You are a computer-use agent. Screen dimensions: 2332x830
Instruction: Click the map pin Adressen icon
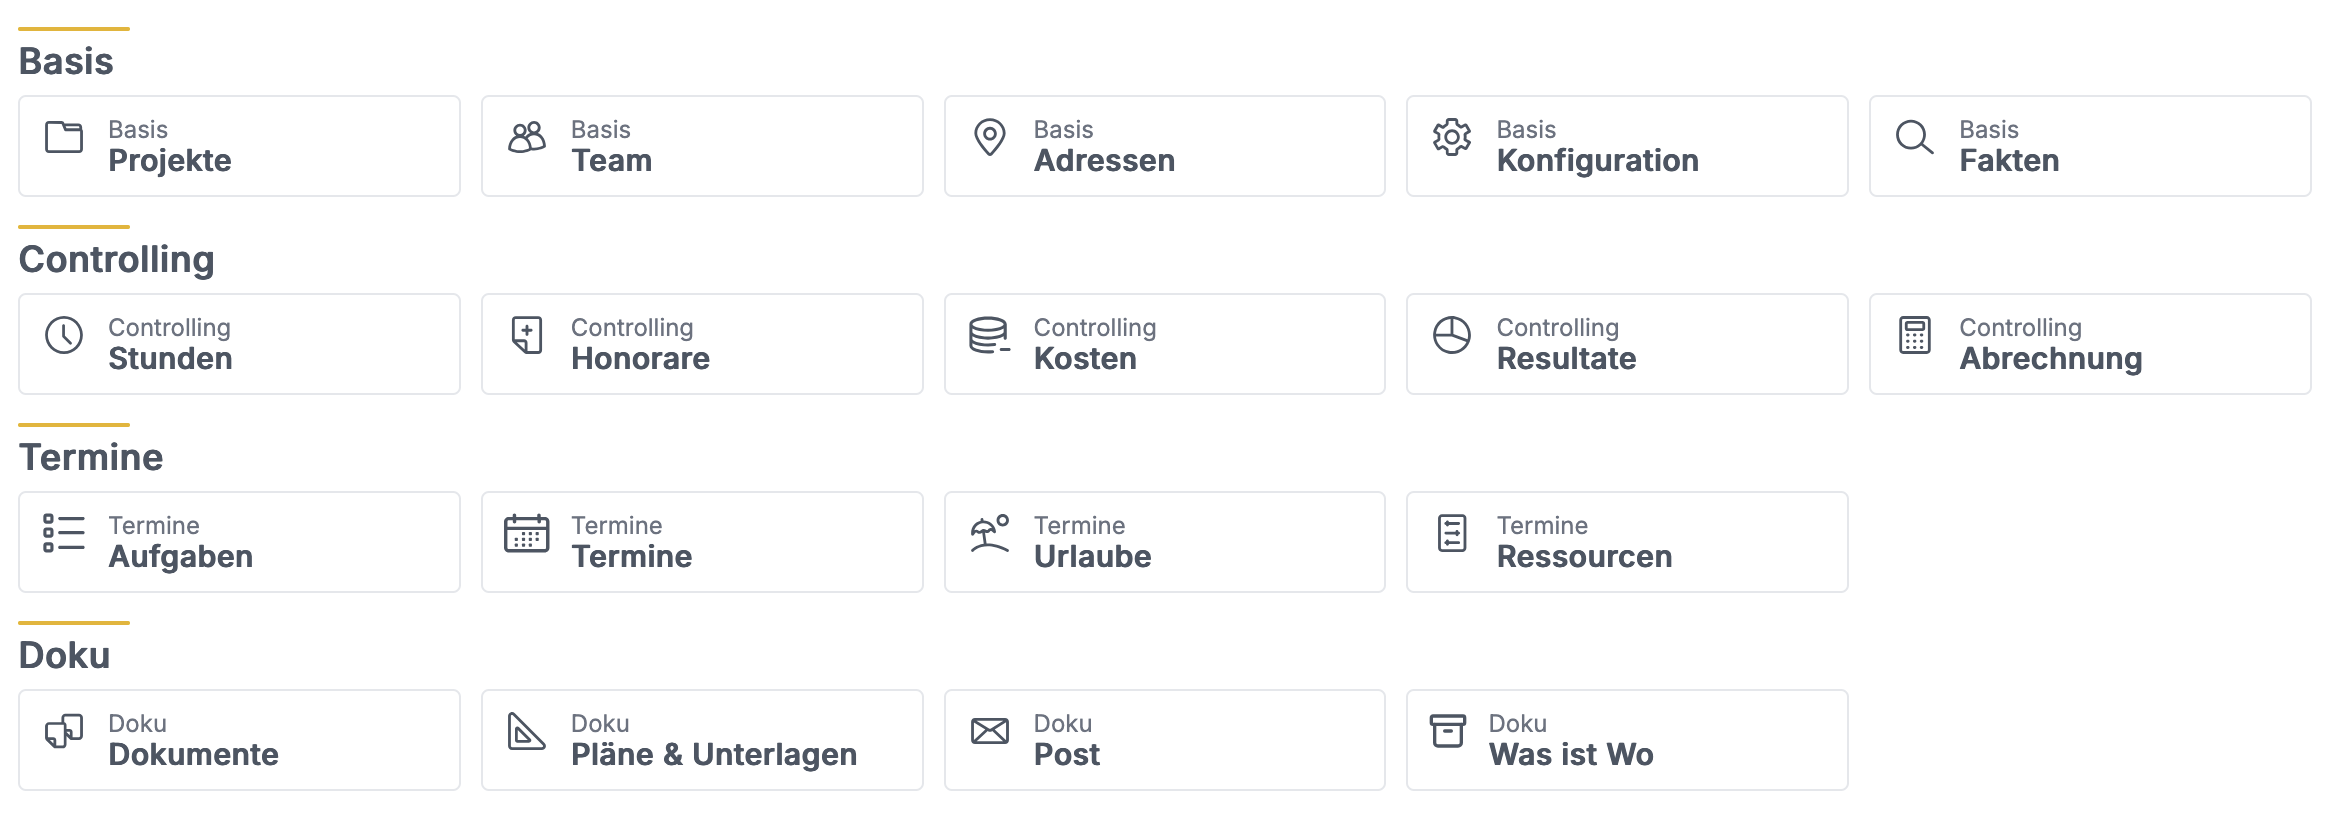pos(990,137)
